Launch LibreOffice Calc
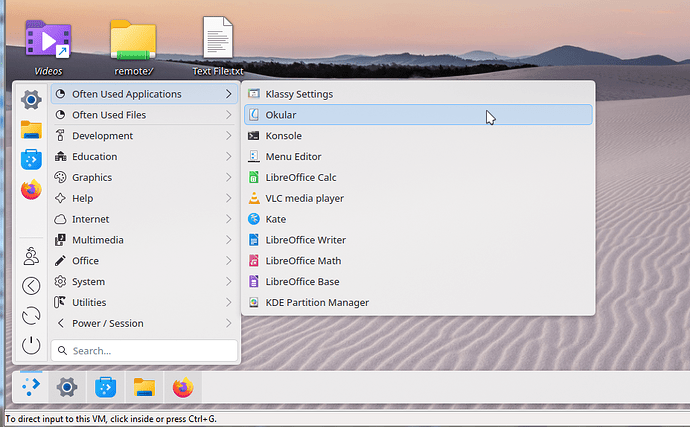Viewport: 690px width, 427px height. [418, 177]
